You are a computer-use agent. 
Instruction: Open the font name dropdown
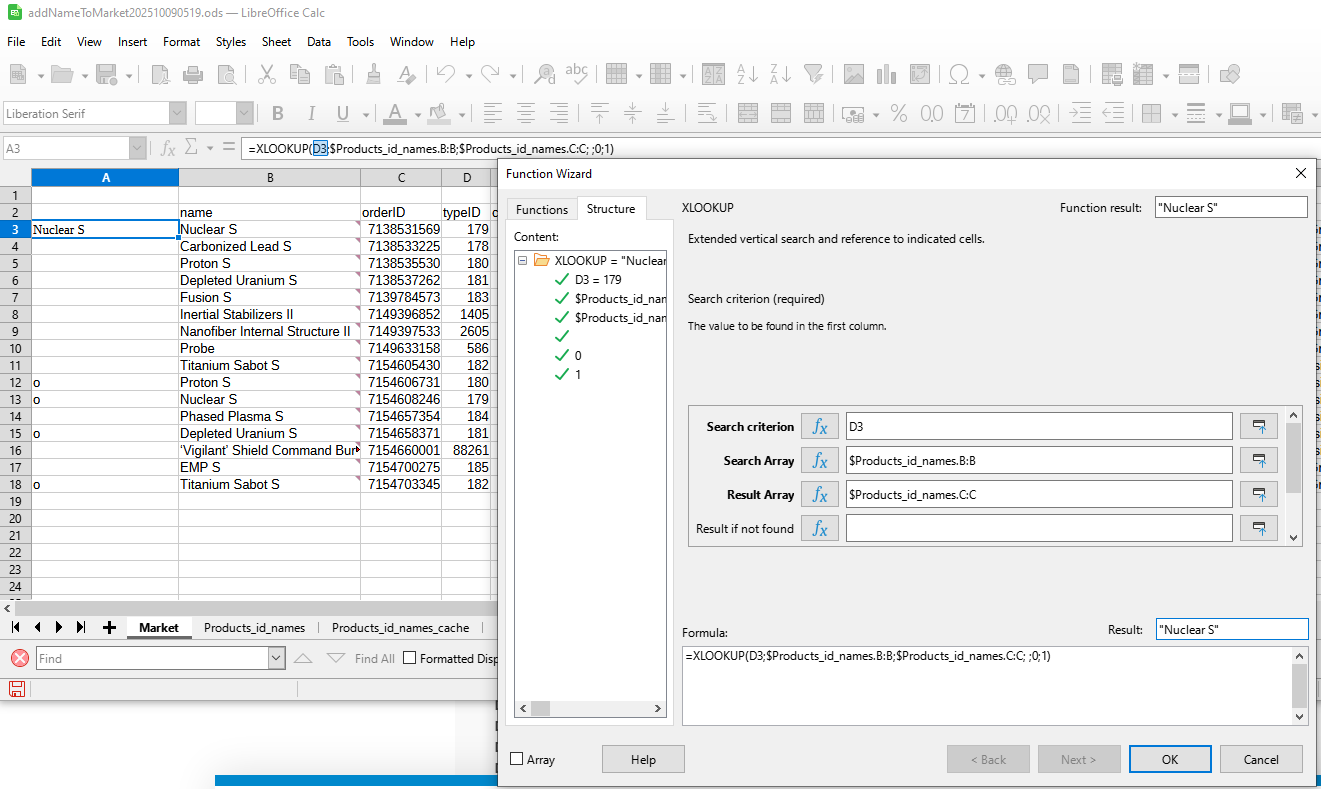click(x=177, y=114)
